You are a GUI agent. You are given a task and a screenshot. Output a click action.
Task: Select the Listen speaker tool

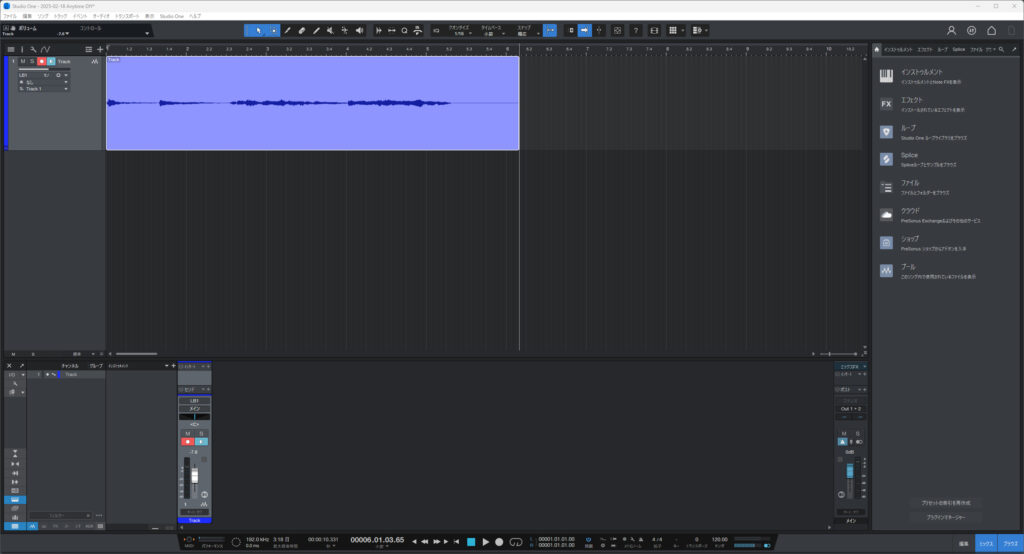[x=359, y=31]
